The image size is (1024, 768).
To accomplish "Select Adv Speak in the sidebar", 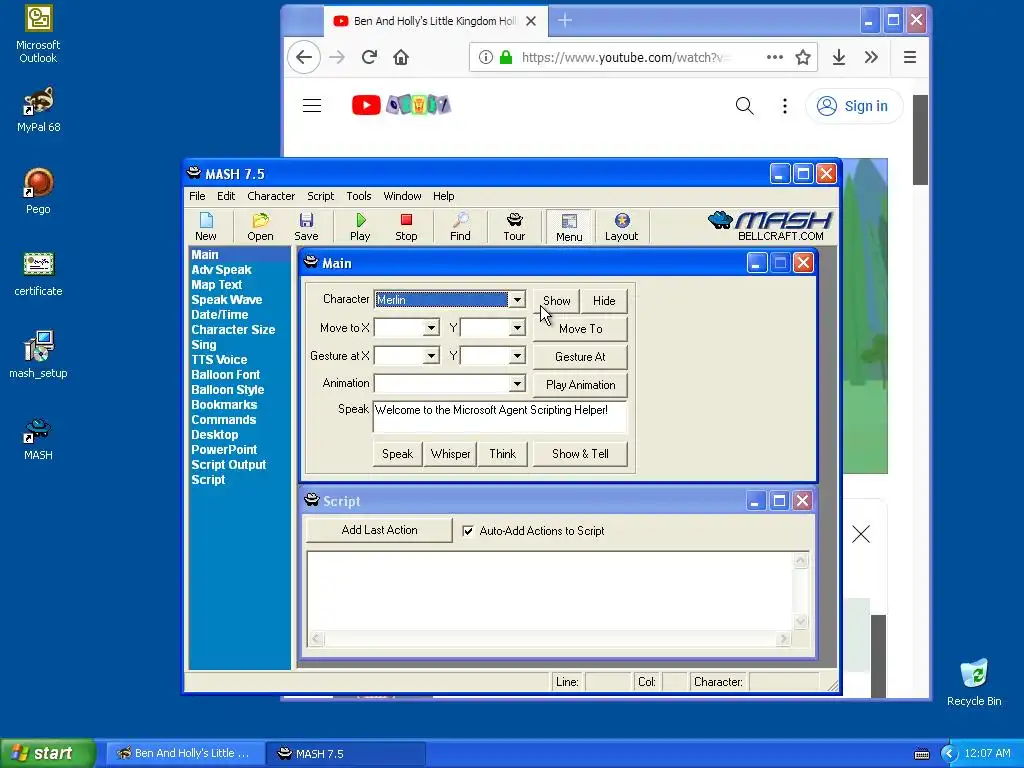I will [221, 270].
